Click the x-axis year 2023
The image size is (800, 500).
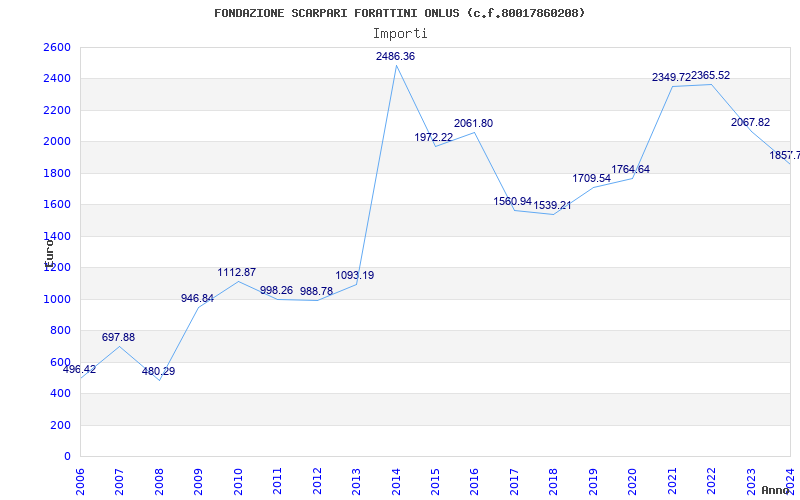click(x=751, y=483)
